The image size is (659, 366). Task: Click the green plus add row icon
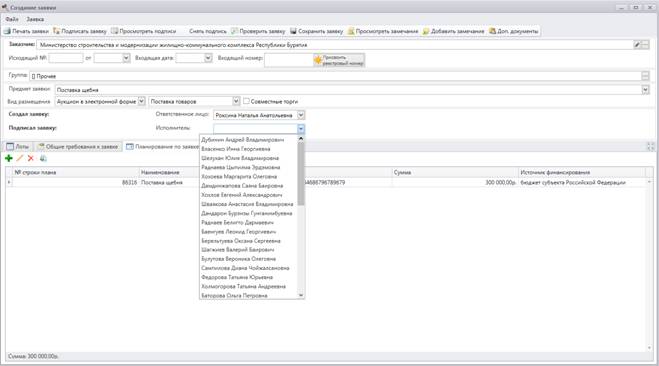point(8,158)
